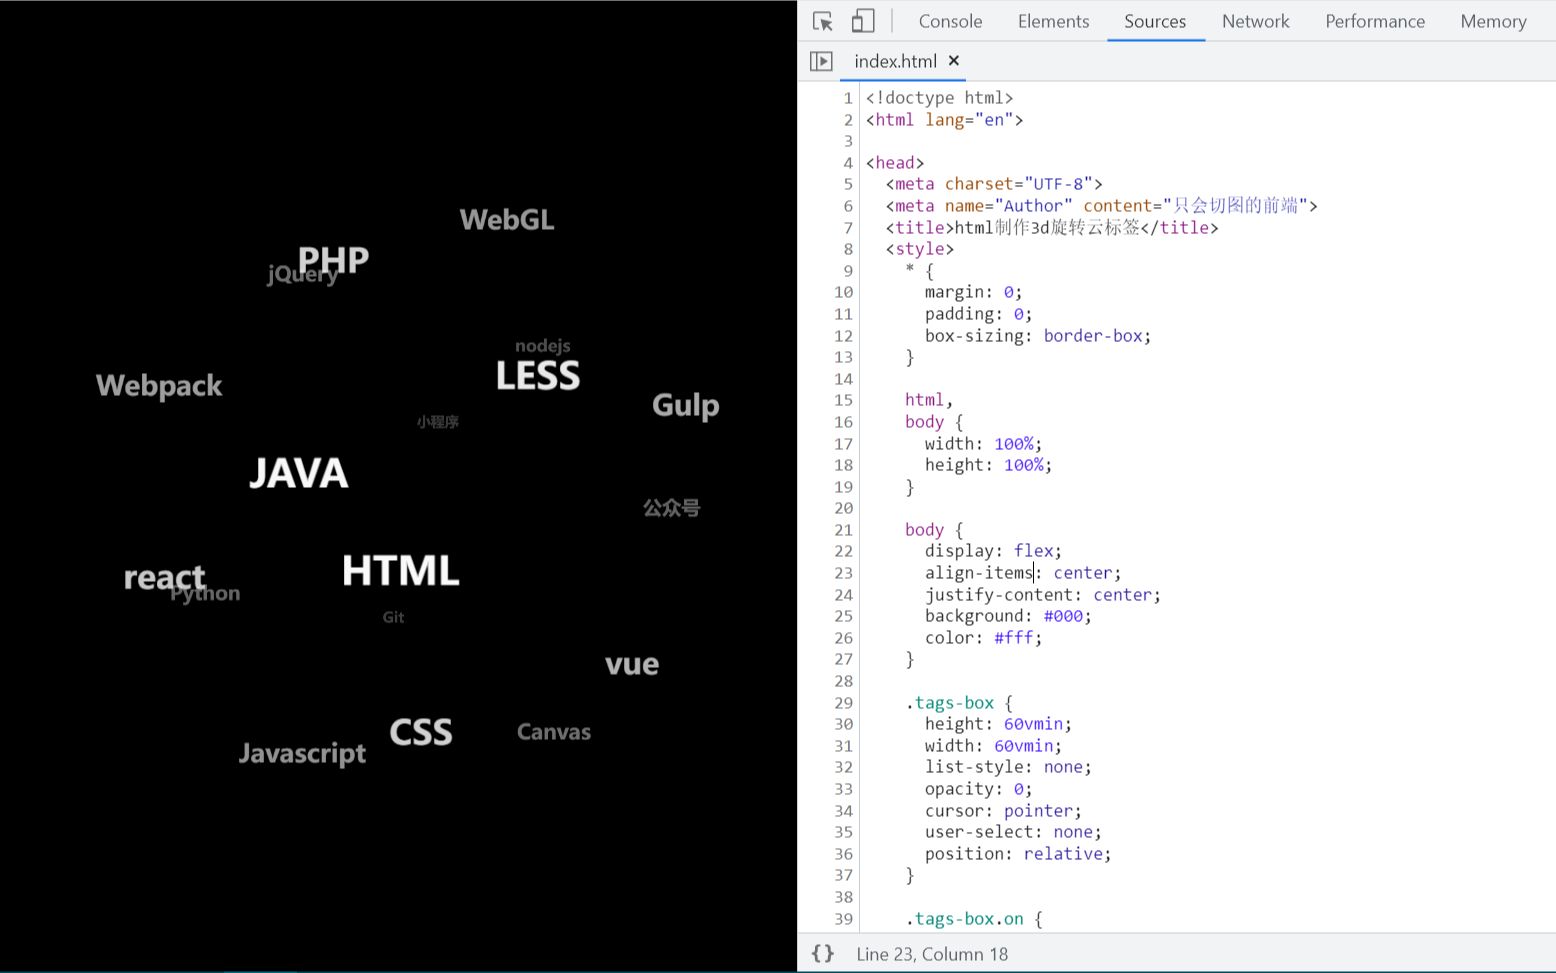1556x973 pixels.
Task: Click the 'border-box' value in the code
Action: coord(1093,336)
